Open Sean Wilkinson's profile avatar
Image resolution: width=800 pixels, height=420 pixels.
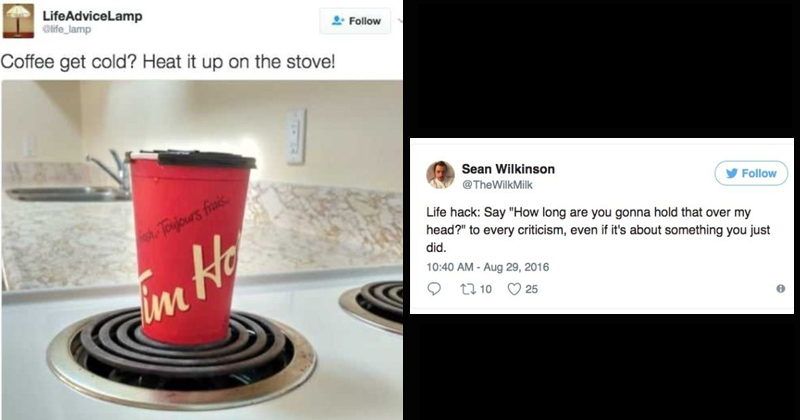440,175
